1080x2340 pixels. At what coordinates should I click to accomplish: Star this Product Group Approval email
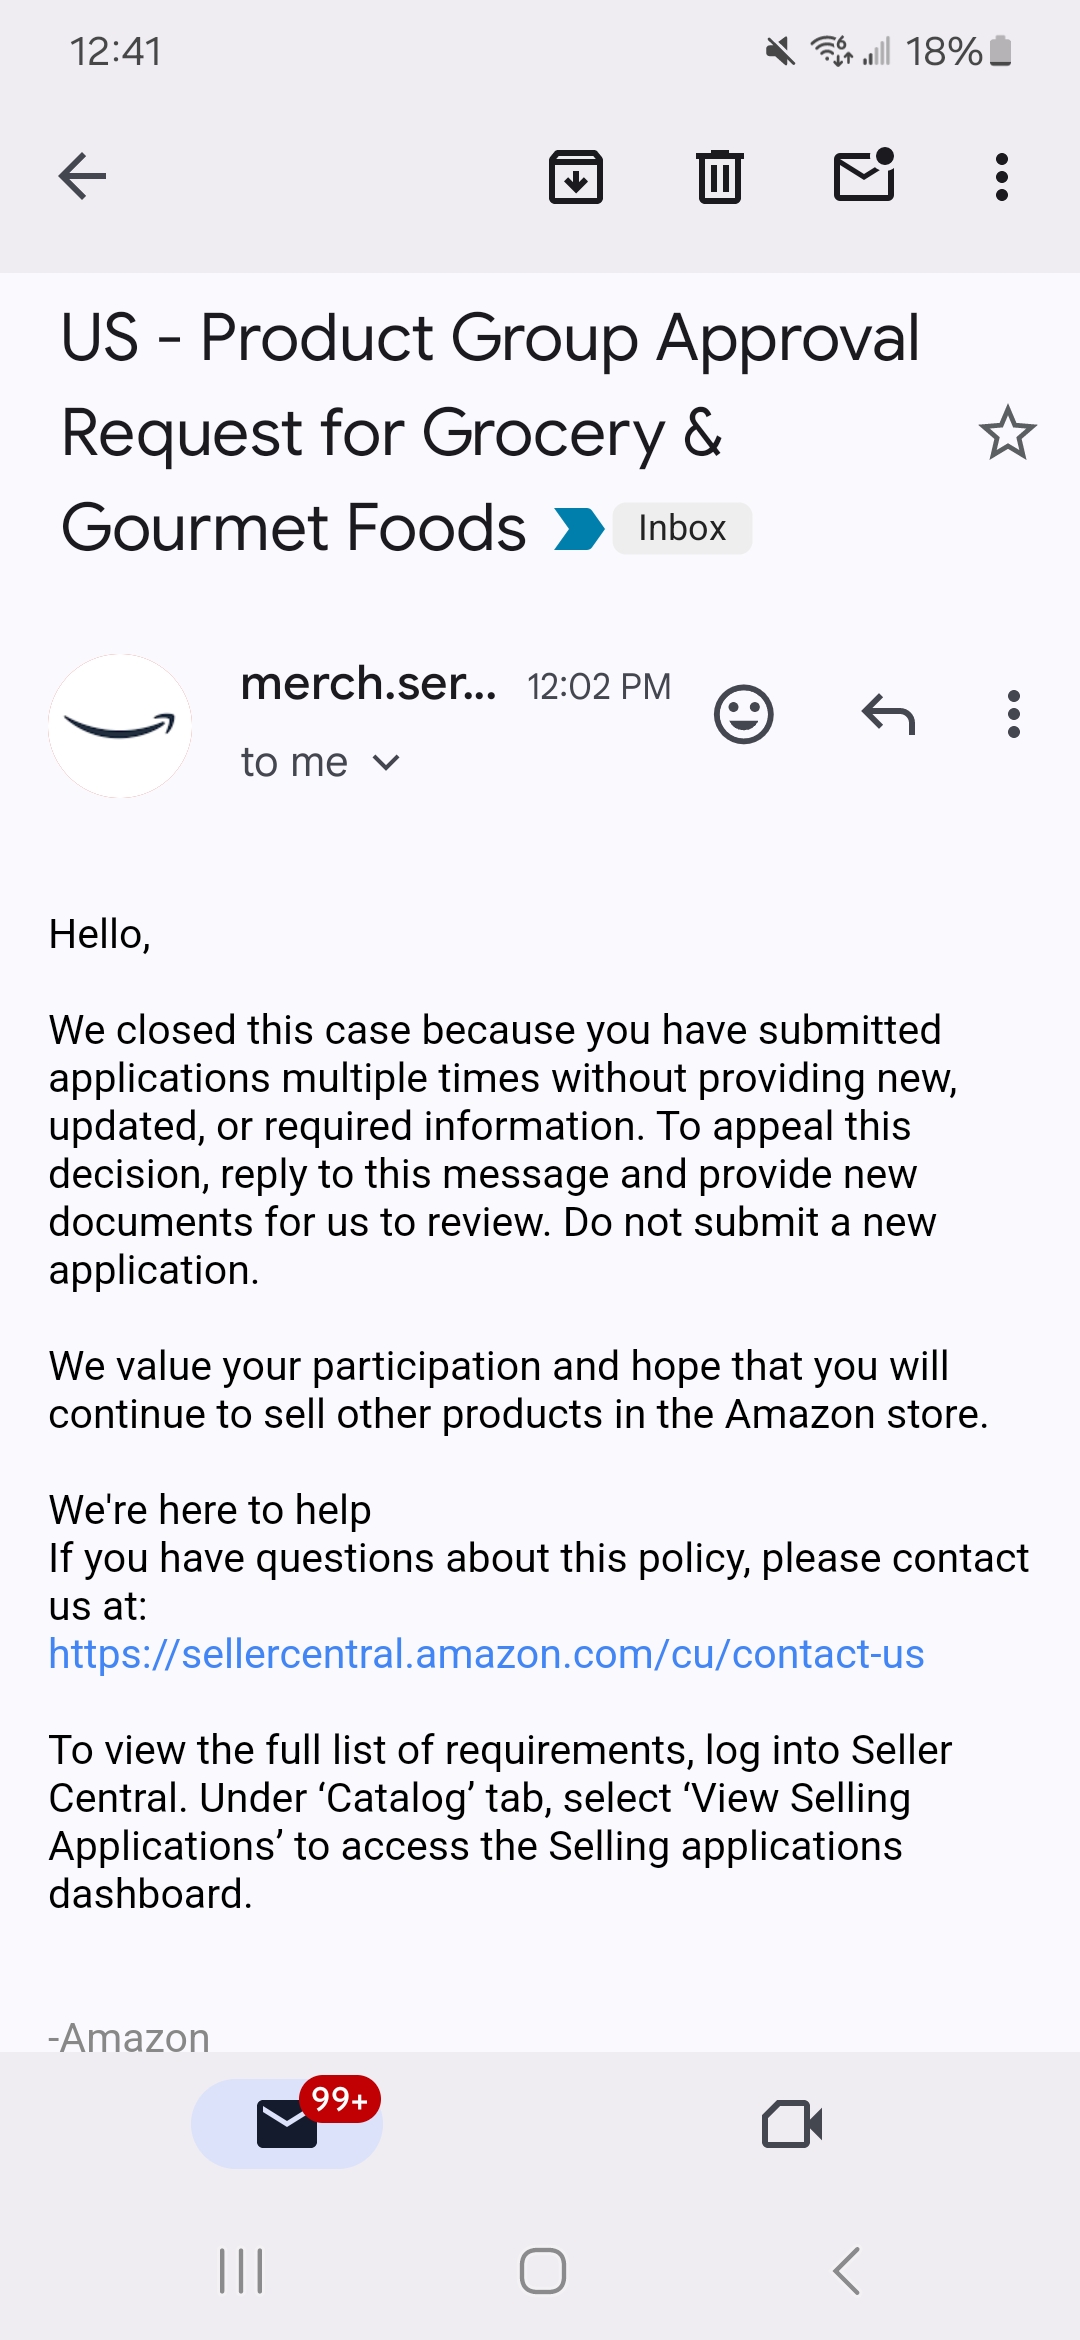pyautogui.click(x=1007, y=433)
